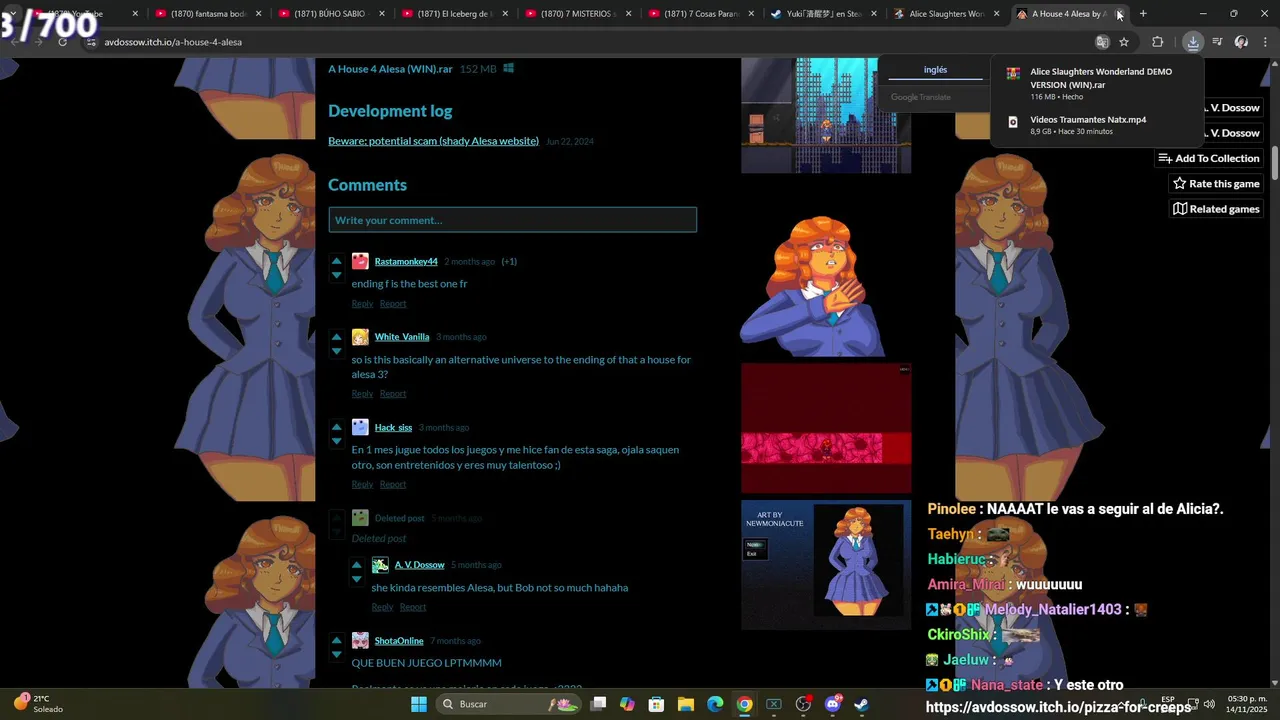Upvote Hack_siss's comment
1280x720 pixels.
pos(336,427)
